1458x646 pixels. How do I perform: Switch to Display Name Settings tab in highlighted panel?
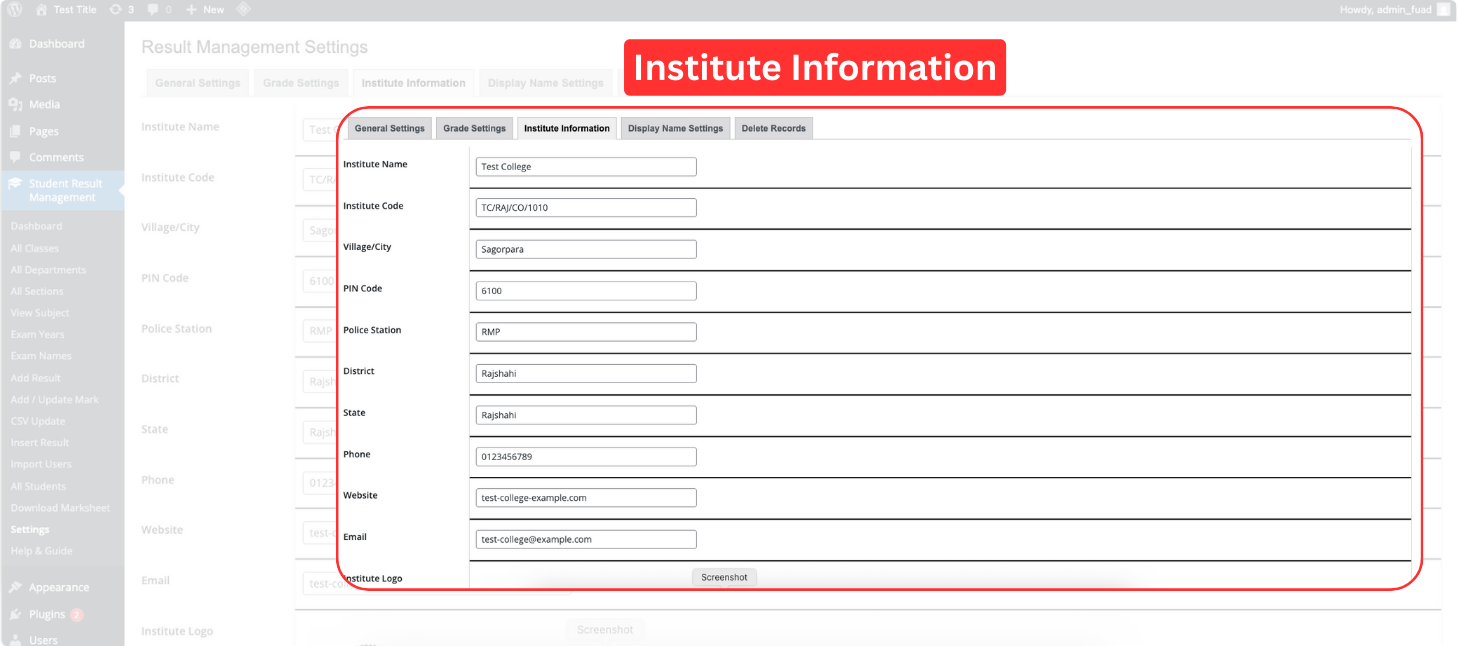click(676, 128)
